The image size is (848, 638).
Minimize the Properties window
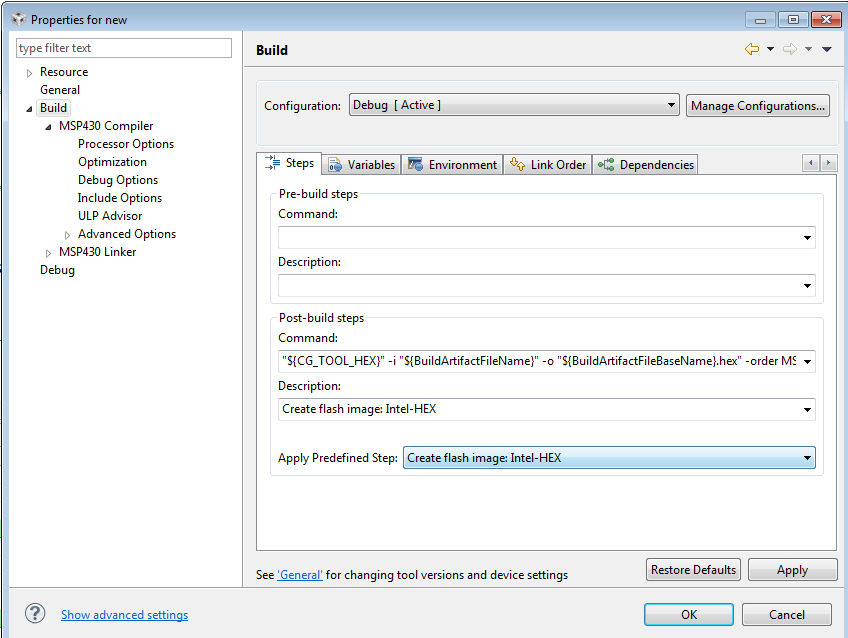(x=760, y=20)
